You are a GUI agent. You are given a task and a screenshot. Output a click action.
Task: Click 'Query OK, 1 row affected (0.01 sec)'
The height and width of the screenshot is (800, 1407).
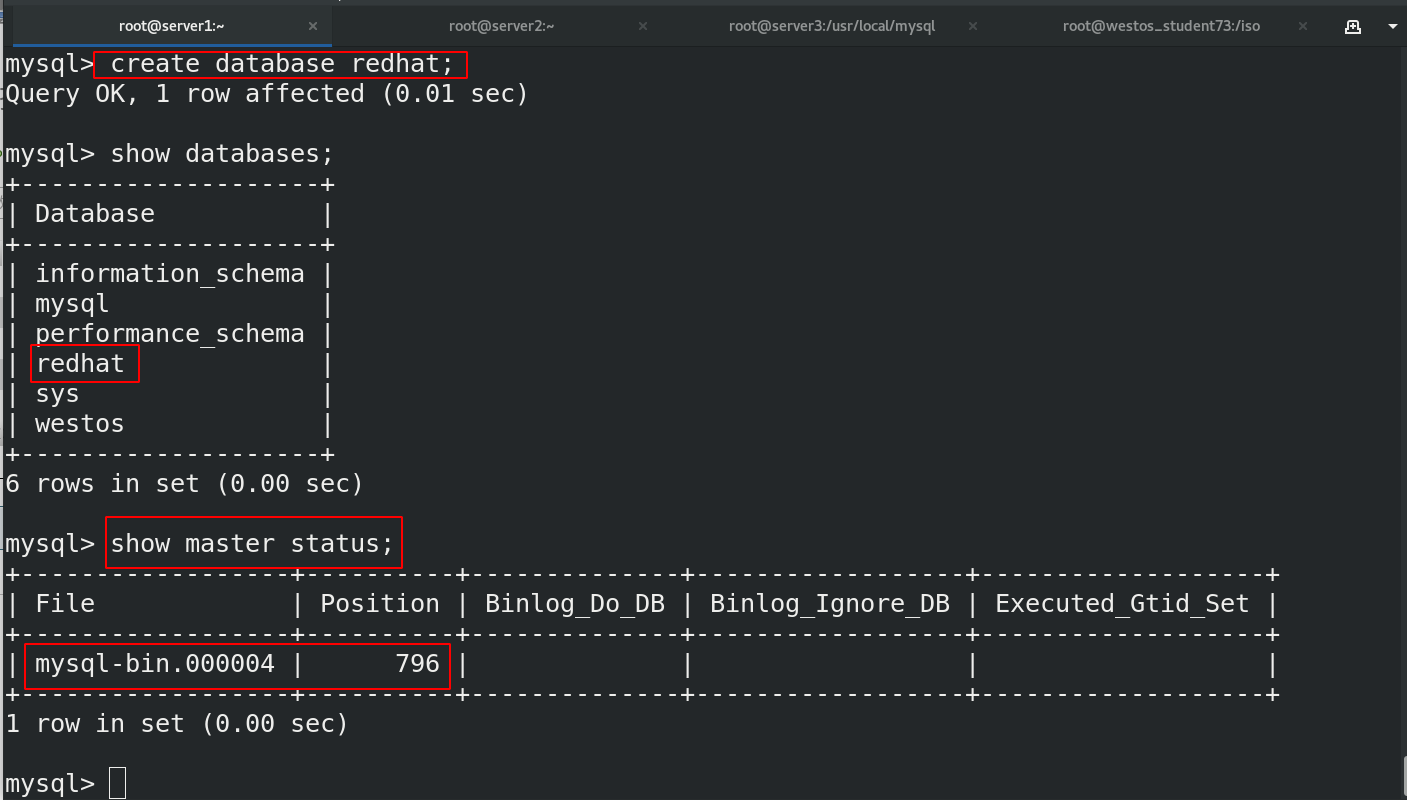point(267,94)
